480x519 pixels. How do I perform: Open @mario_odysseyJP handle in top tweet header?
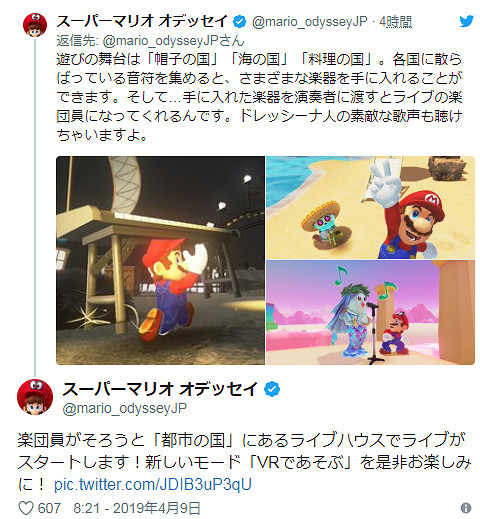coord(309,22)
